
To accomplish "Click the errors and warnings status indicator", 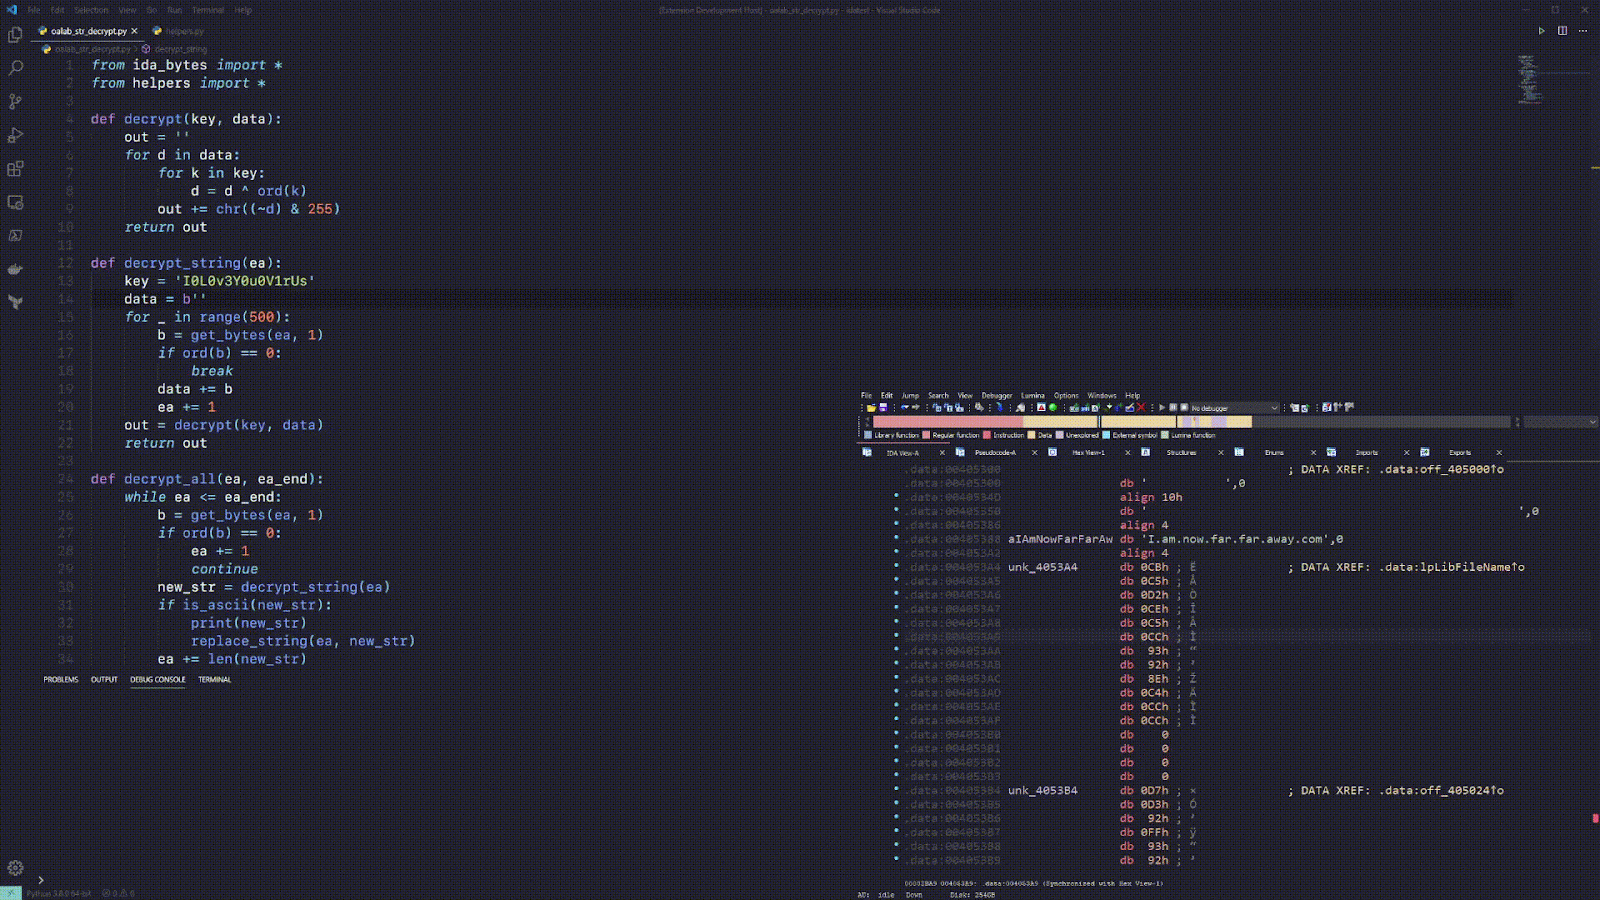I will 117,891.
